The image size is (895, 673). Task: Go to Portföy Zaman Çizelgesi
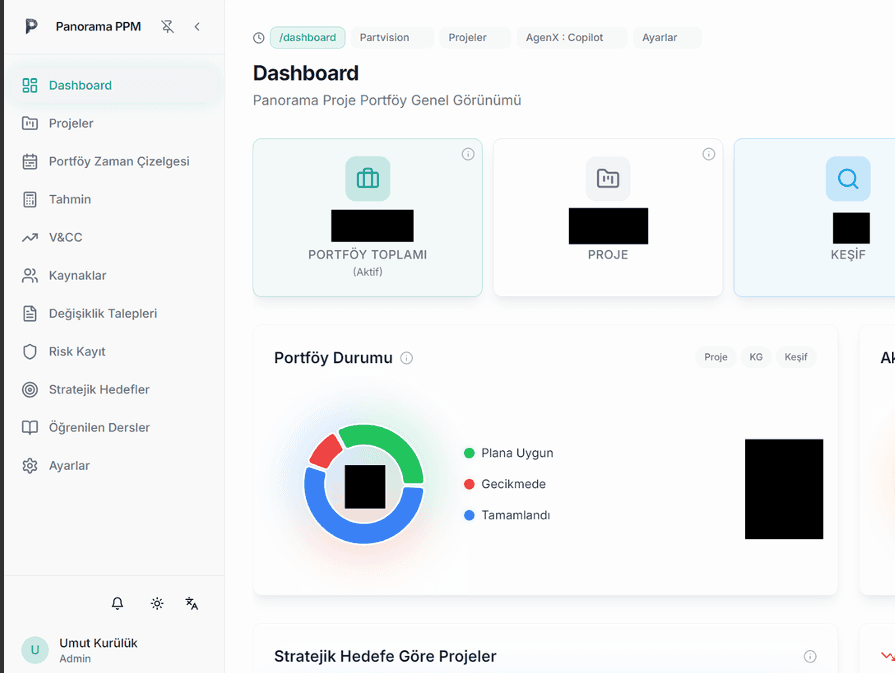(115, 162)
